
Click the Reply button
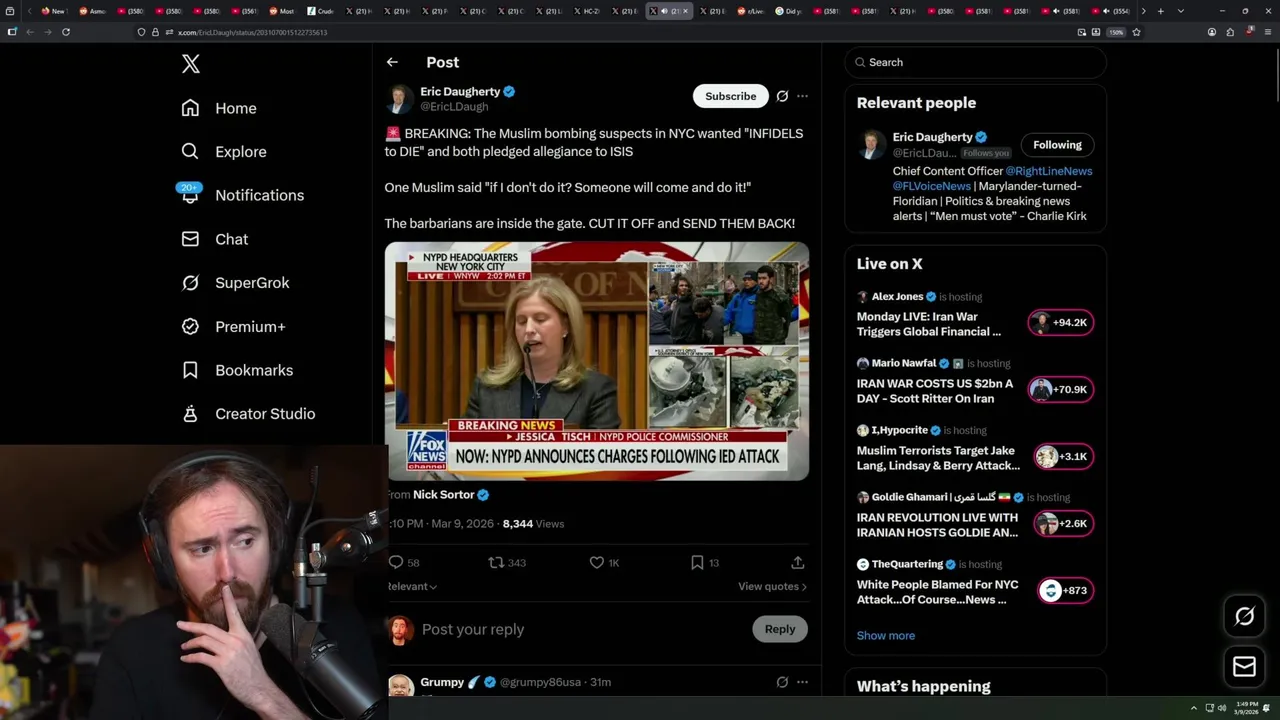point(780,629)
